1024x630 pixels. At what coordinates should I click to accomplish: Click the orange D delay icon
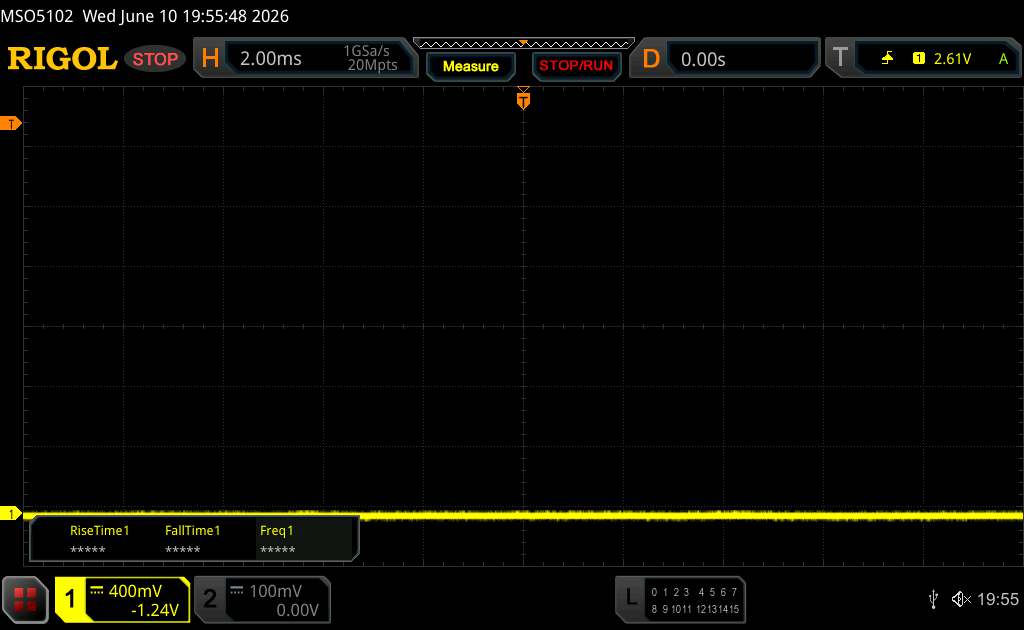650,59
